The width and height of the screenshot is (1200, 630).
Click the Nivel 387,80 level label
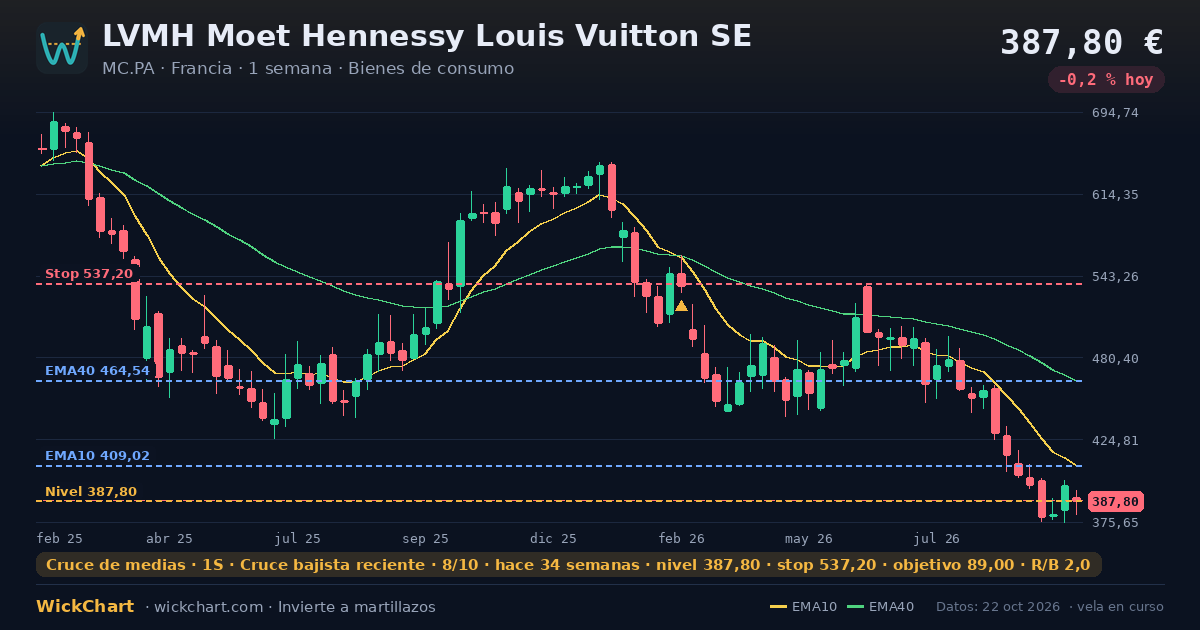(91, 492)
